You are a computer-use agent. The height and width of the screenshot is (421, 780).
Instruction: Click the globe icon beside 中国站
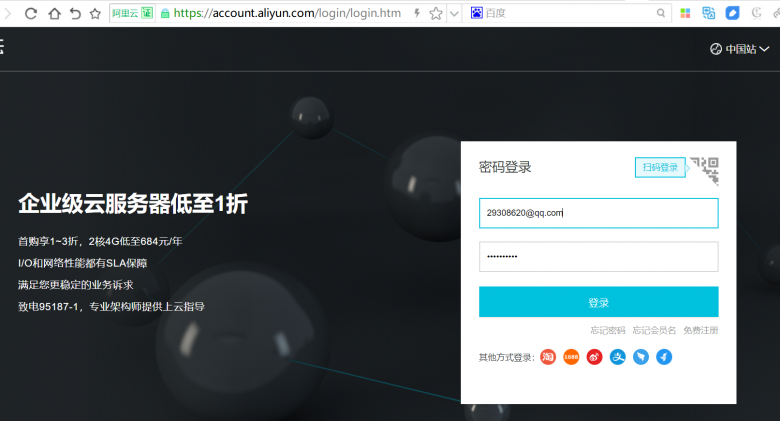[x=716, y=49]
